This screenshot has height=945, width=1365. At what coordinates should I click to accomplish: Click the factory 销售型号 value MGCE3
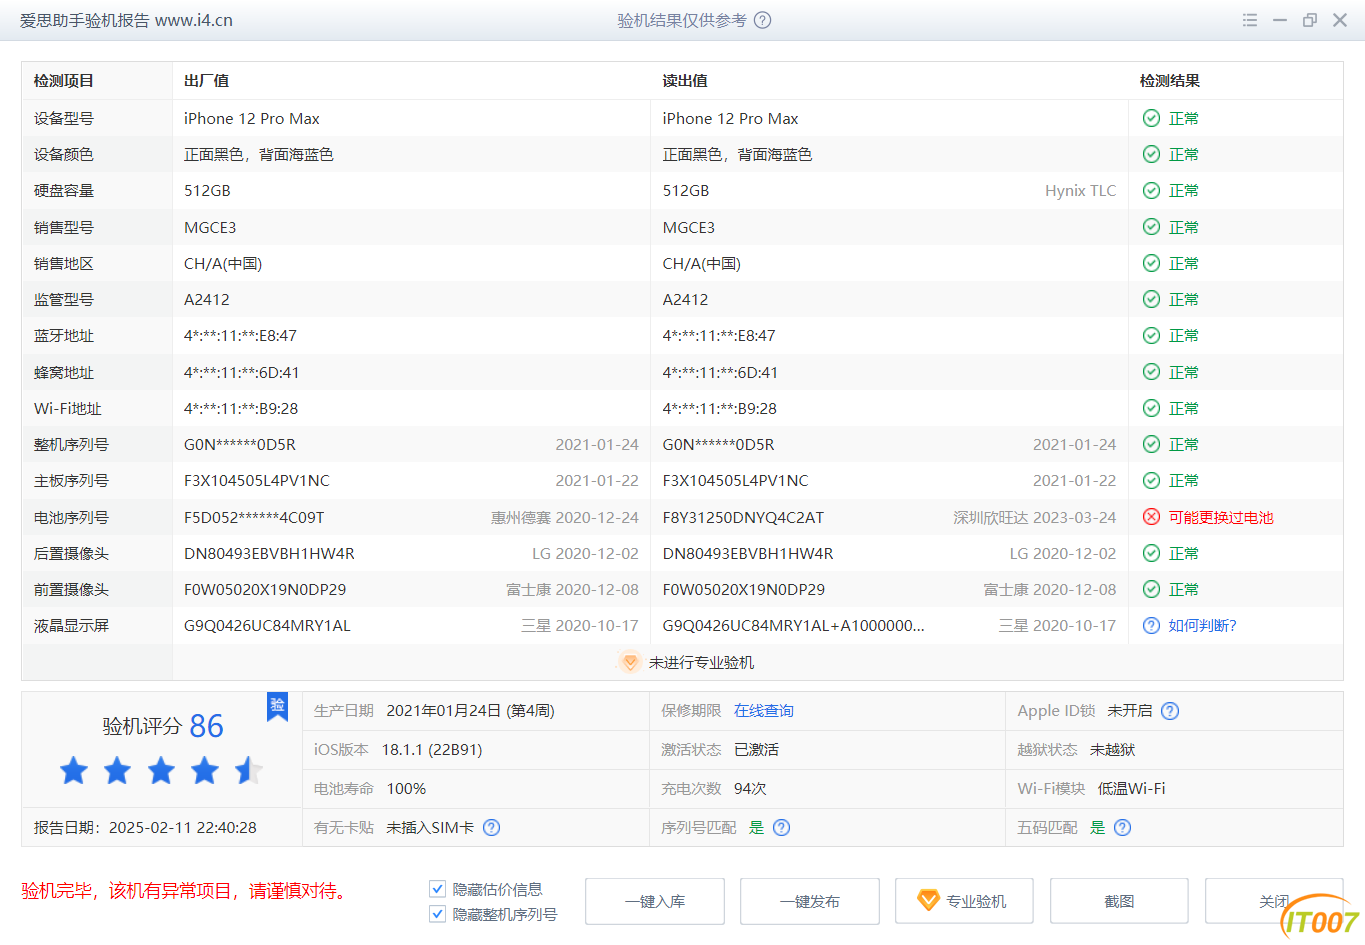pyautogui.click(x=210, y=227)
